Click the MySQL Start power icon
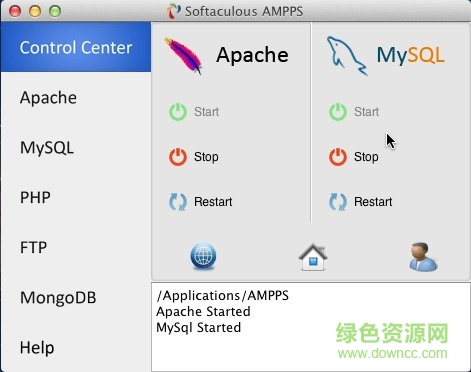 coord(338,112)
